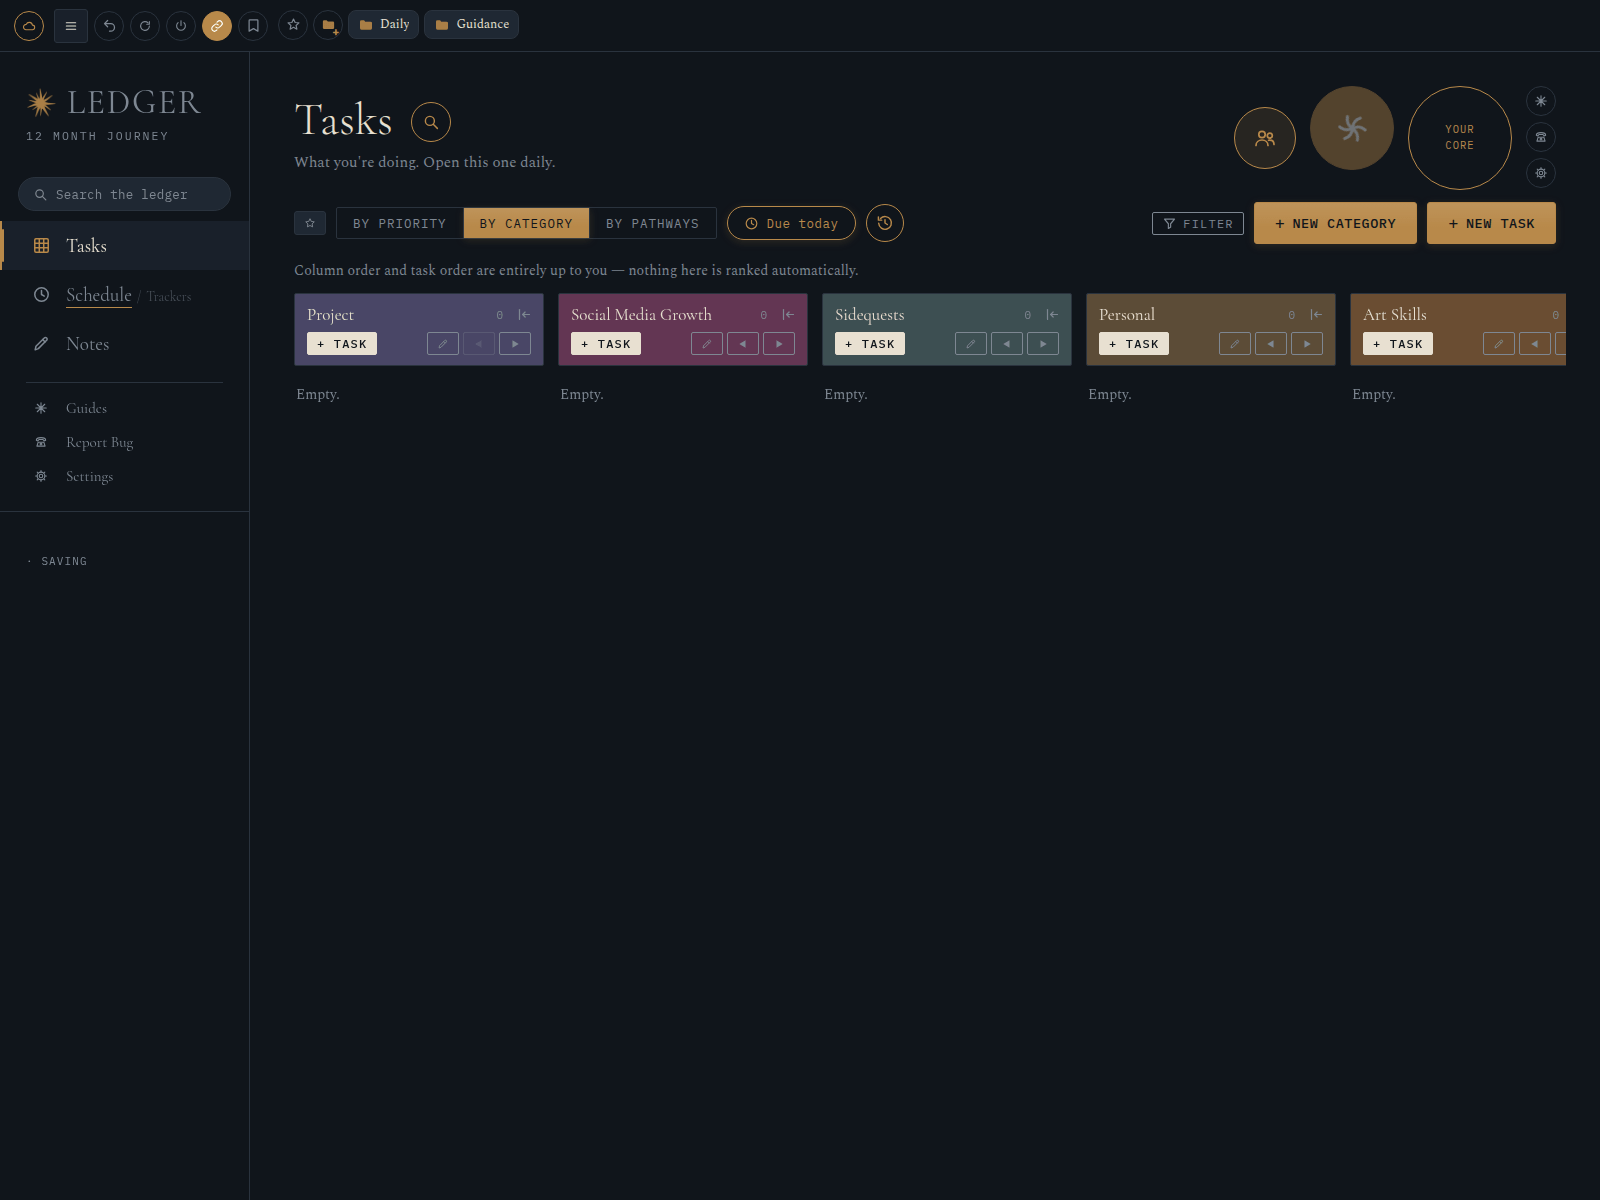Click the asterisk guides icon at top right

pos(1541,101)
